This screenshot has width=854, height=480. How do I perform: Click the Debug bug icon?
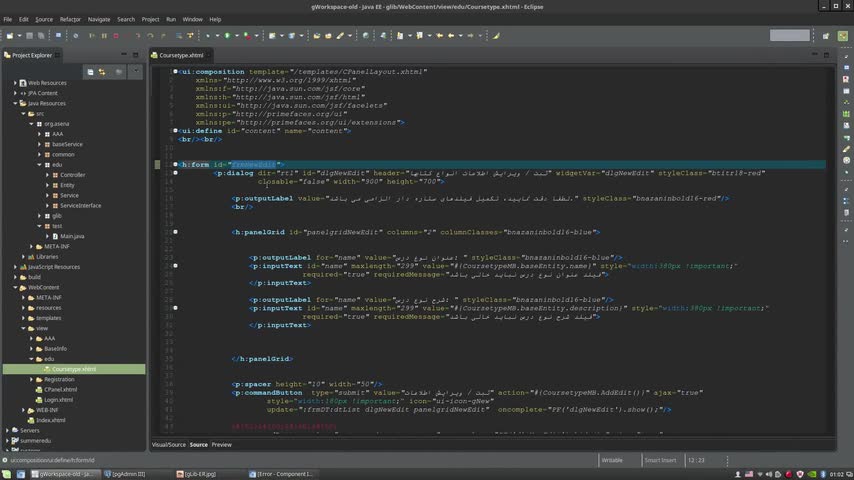(x=208, y=36)
